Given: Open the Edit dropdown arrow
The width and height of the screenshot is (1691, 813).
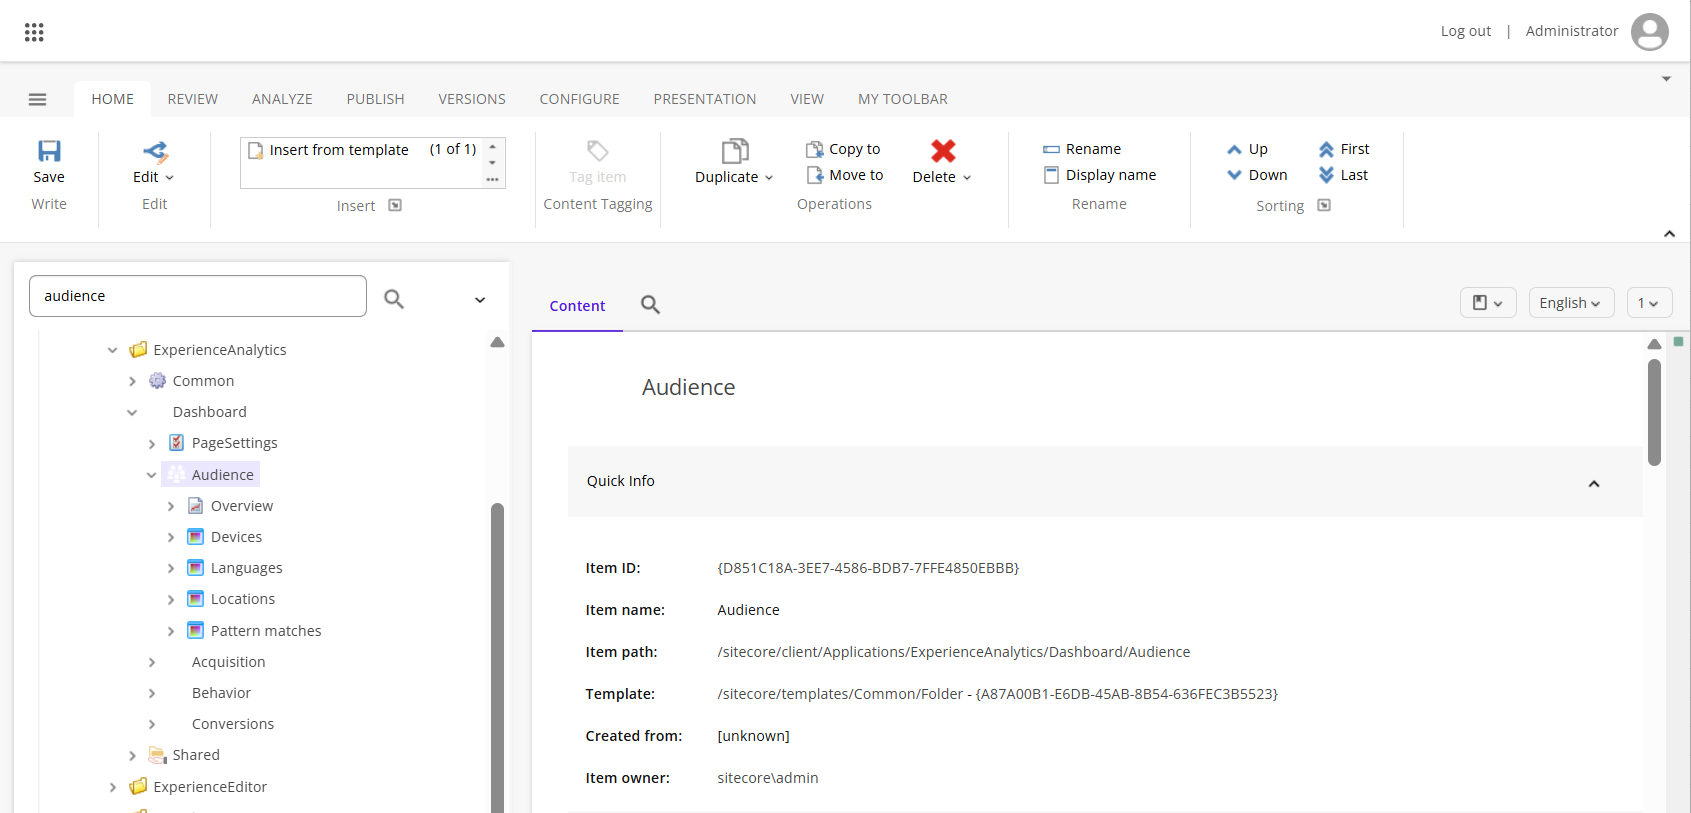Looking at the screenshot, I should [169, 178].
